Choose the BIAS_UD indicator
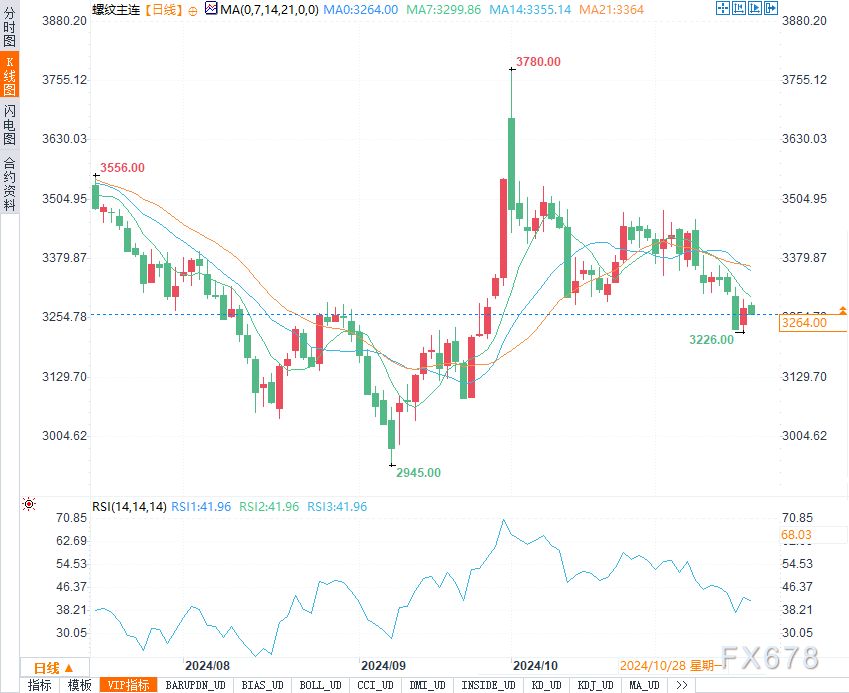The height and width of the screenshot is (693, 849). coord(264,685)
